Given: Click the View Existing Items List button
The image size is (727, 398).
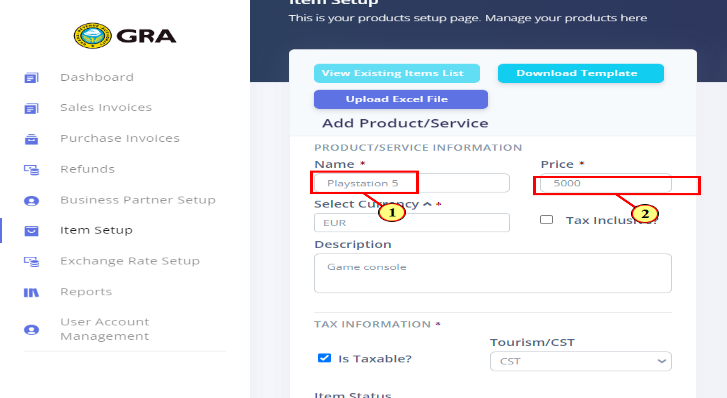Looking at the screenshot, I should click(397, 73).
